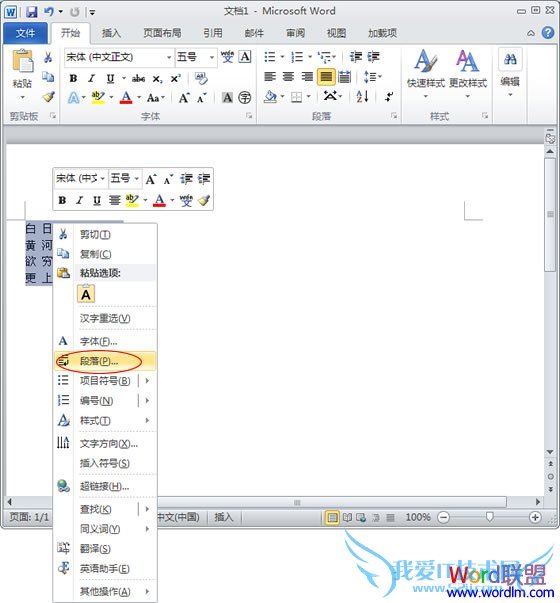The height and width of the screenshot is (603, 560).
Task: Click the Clear Formatting icon in ribbon
Action: [x=201, y=78]
